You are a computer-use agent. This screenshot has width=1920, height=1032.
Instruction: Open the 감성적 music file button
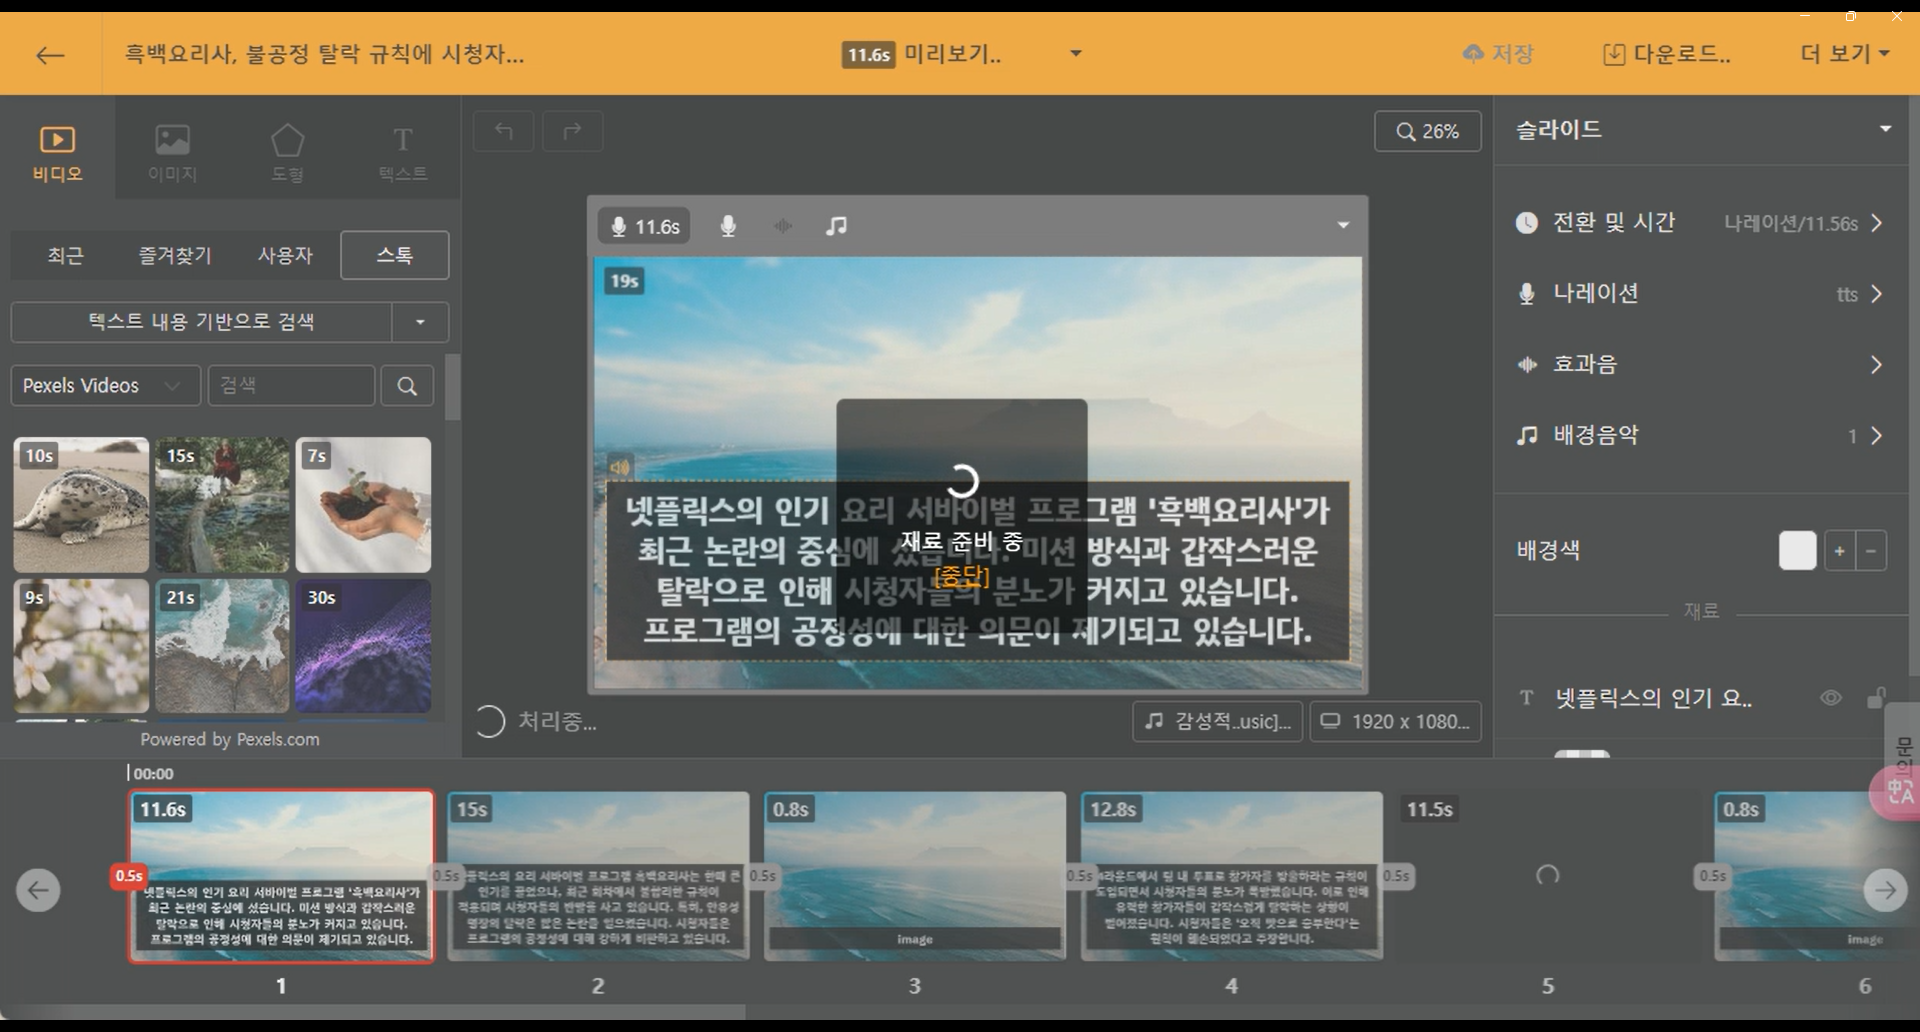tap(1218, 721)
